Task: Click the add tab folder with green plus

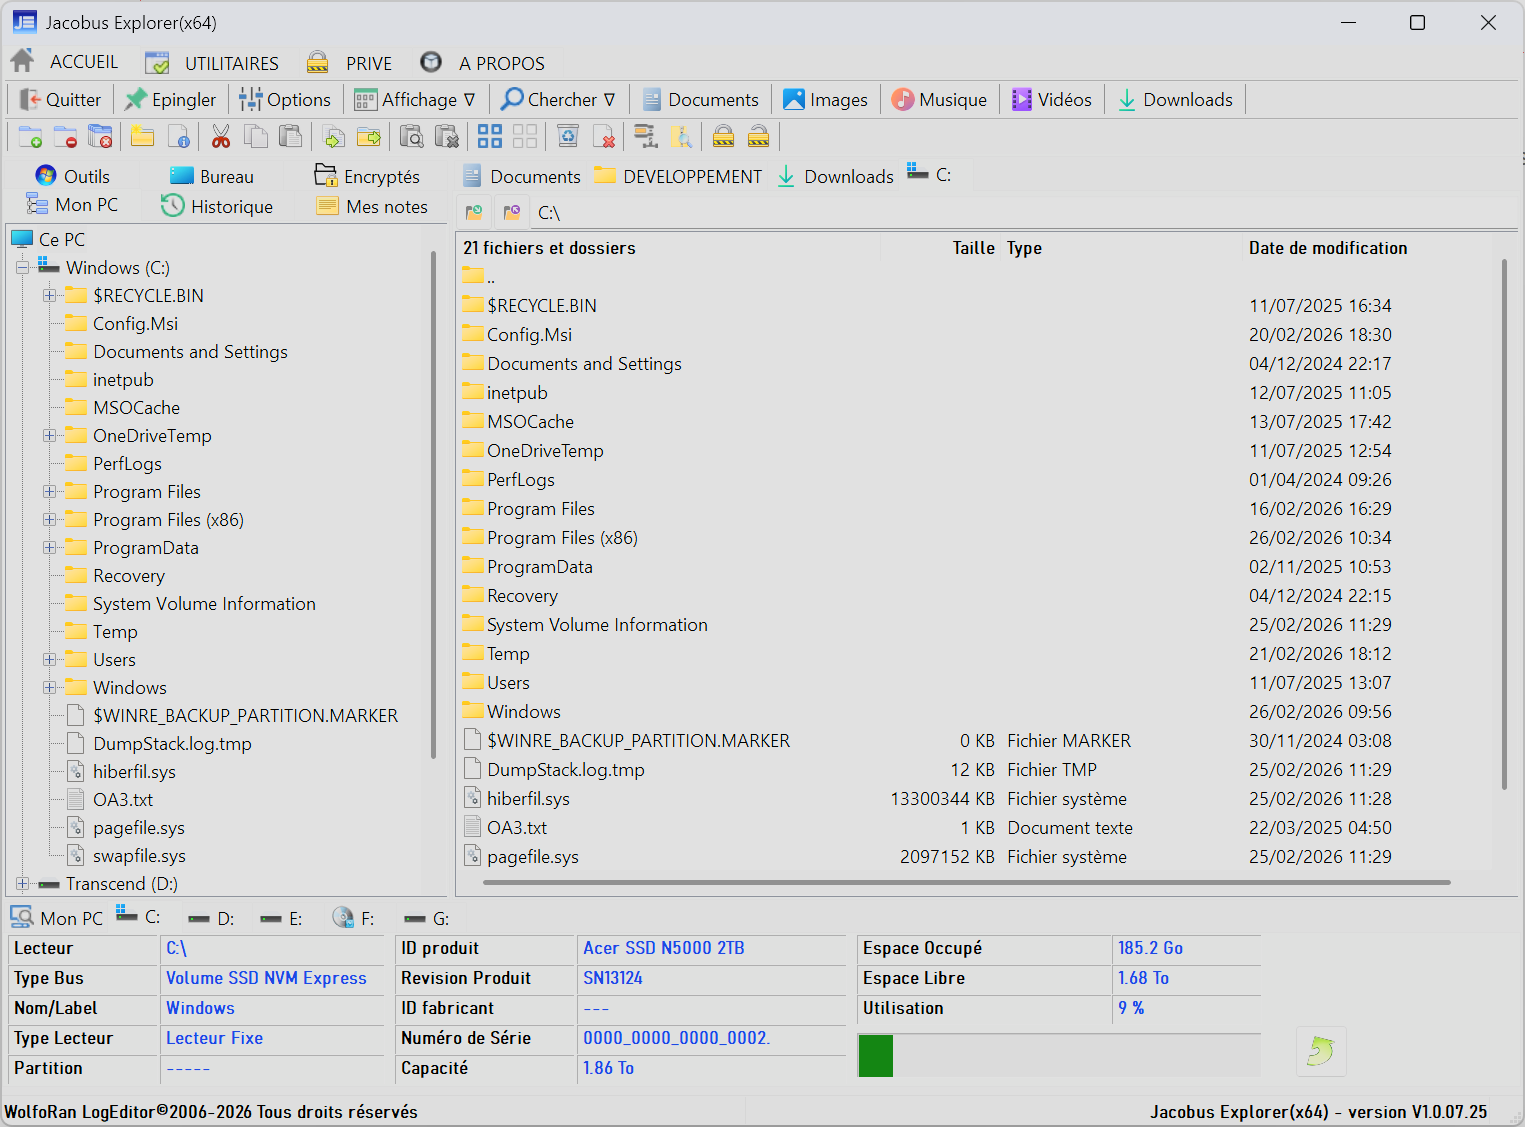Action: point(30,136)
